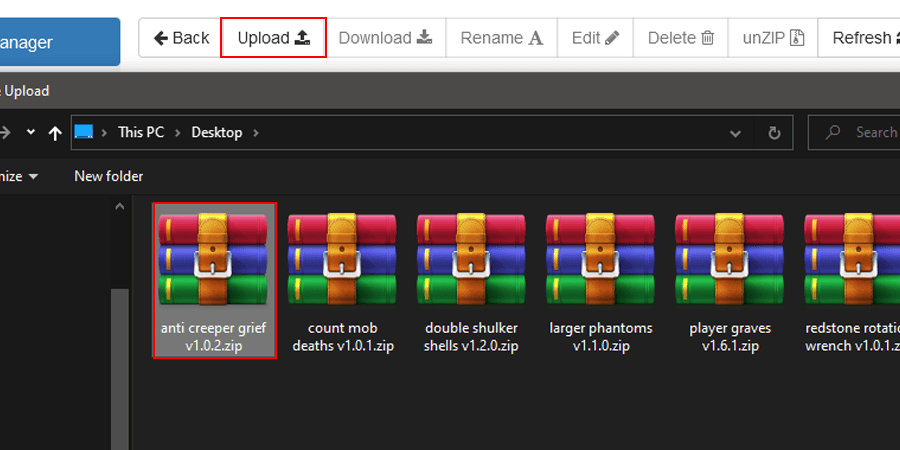
Task: Click the Upload button
Action: [x=274, y=38]
